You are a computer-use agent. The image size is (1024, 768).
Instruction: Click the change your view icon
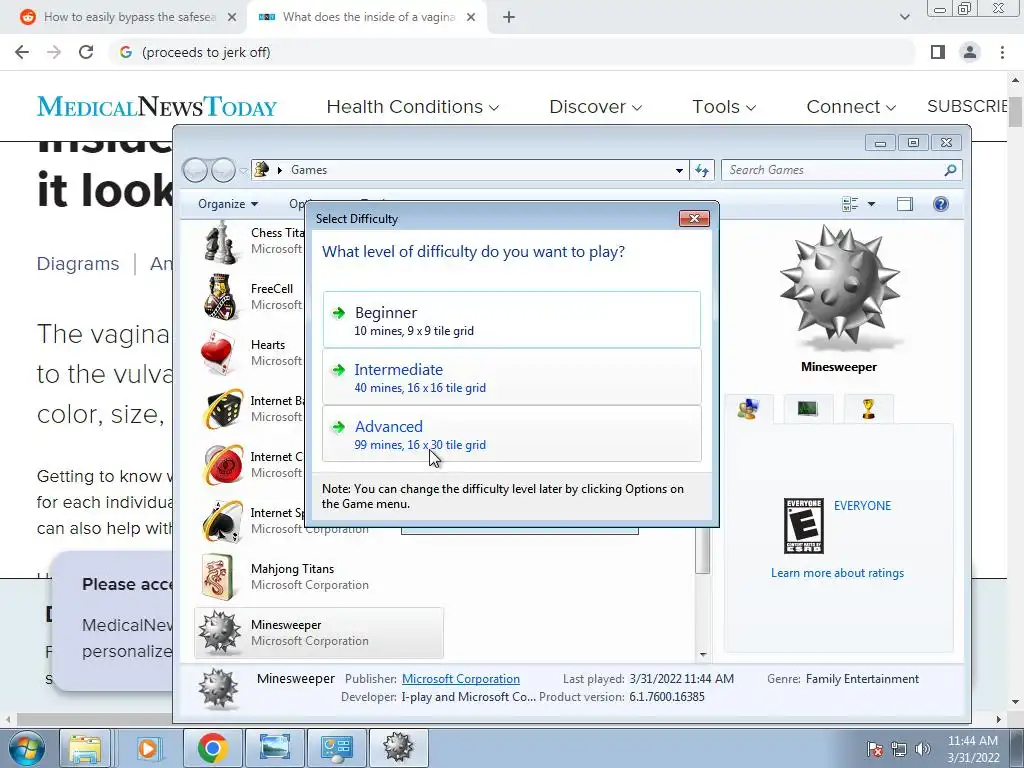pyautogui.click(x=850, y=204)
